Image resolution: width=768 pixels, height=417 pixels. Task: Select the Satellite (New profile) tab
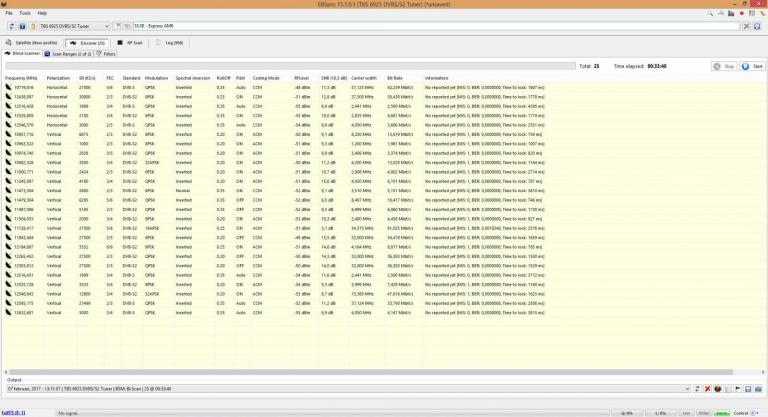(x=34, y=43)
